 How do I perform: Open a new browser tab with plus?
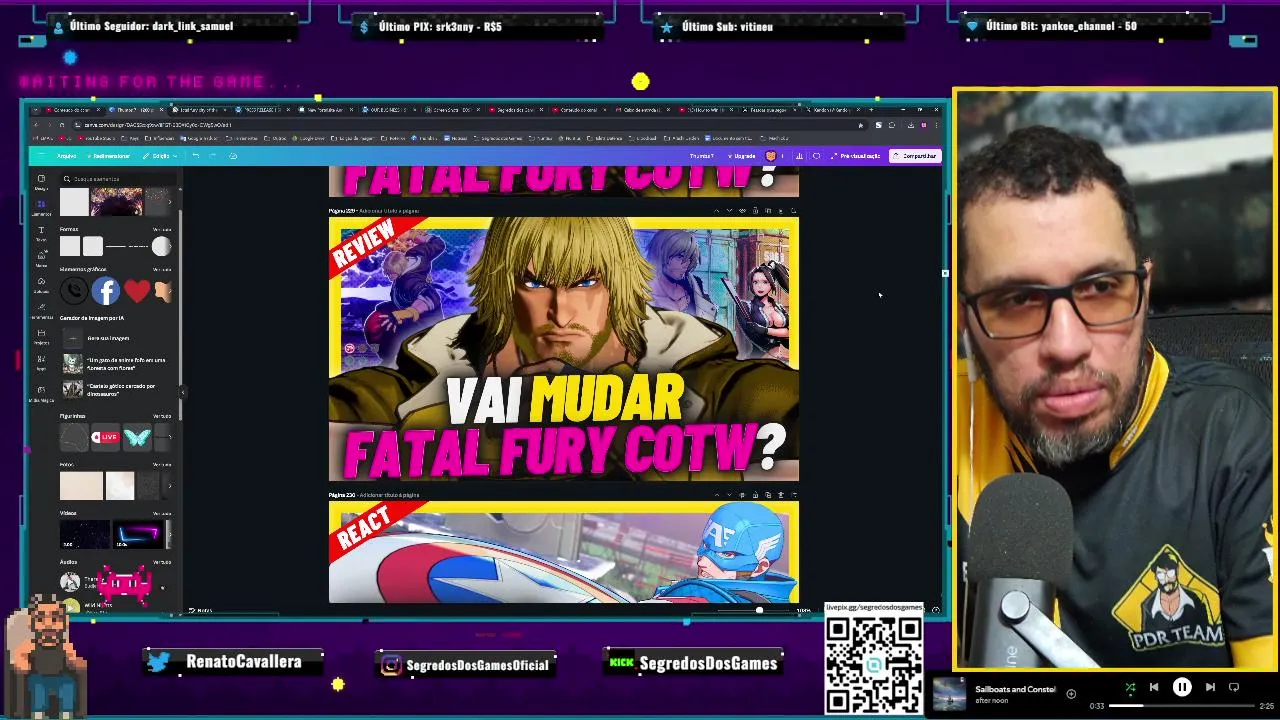pyautogui.click(x=871, y=110)
